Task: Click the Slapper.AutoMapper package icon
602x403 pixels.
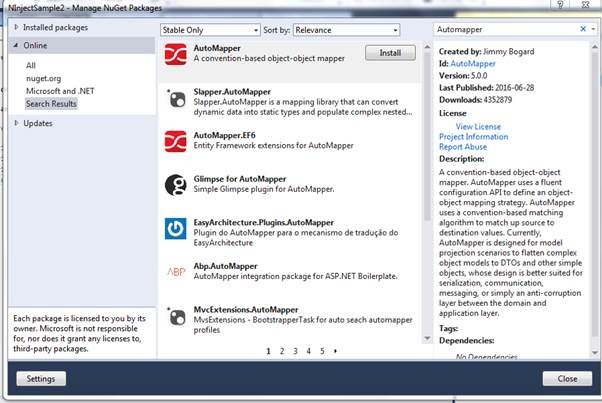Action: click(x=176, y=98)
